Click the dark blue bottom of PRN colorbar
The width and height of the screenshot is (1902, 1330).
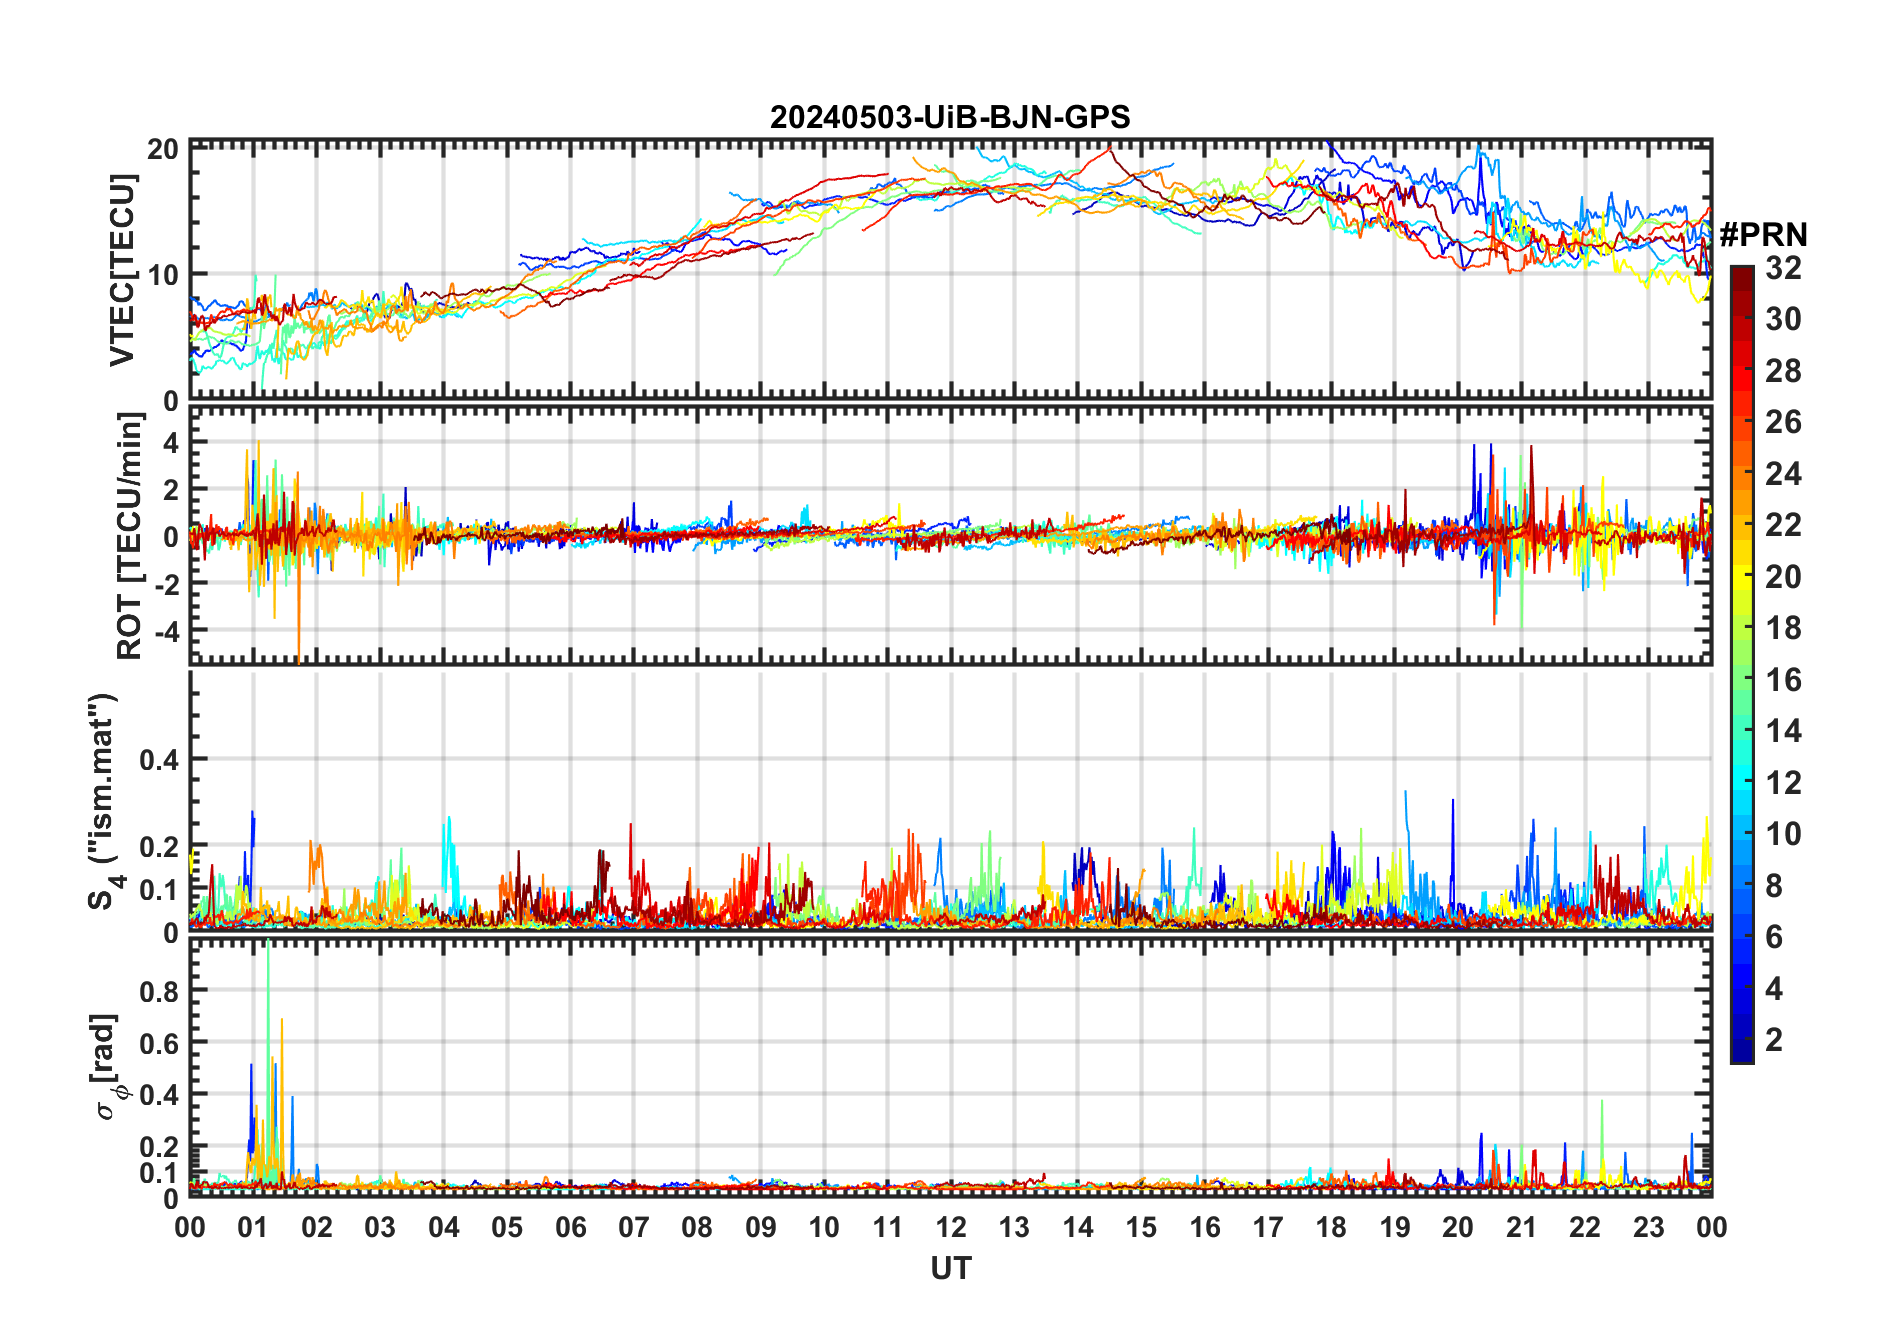coord(1742,1053)
